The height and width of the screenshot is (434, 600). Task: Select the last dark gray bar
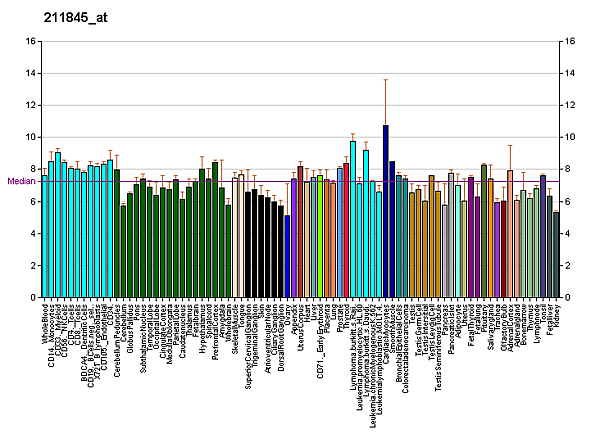click(556, 254)
